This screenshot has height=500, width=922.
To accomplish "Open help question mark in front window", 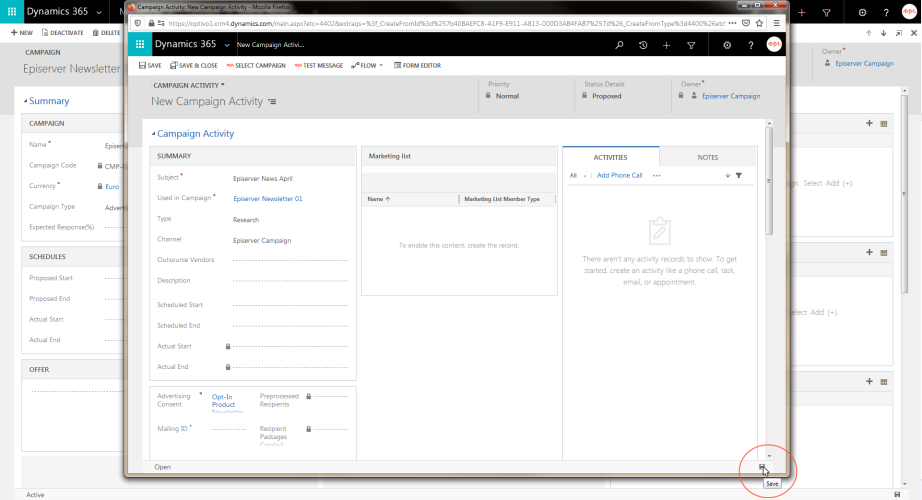I will (751, 45).
